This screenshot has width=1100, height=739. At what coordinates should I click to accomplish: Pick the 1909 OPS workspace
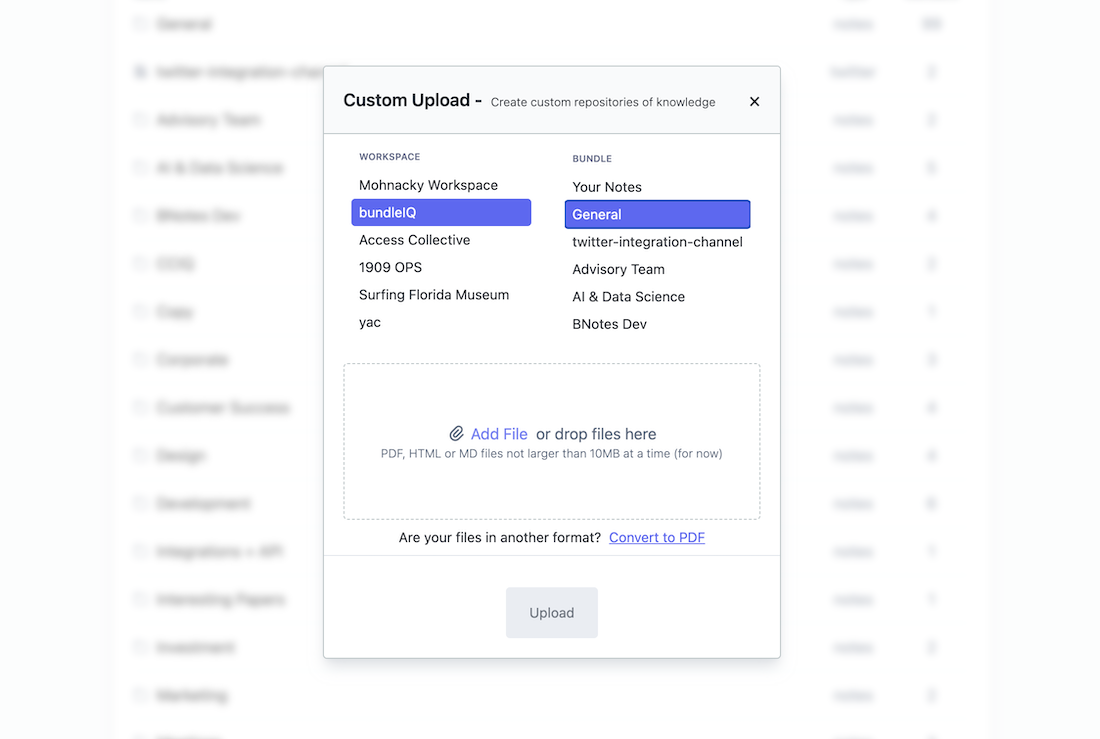[x=390, y=267]
